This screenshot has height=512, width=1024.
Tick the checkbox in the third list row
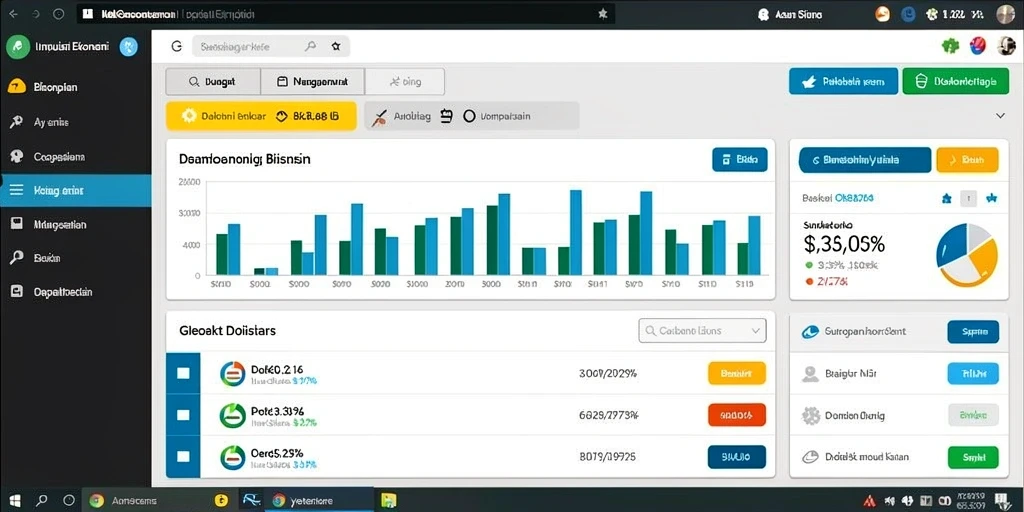click(x=183, y=456)
